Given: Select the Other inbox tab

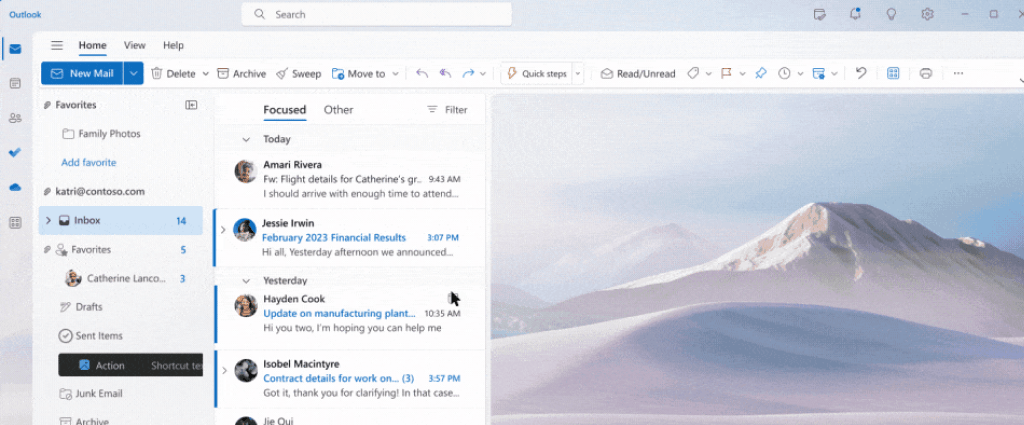Looking at the screenshot, I should pyautogui.click(x=338, y=110).
